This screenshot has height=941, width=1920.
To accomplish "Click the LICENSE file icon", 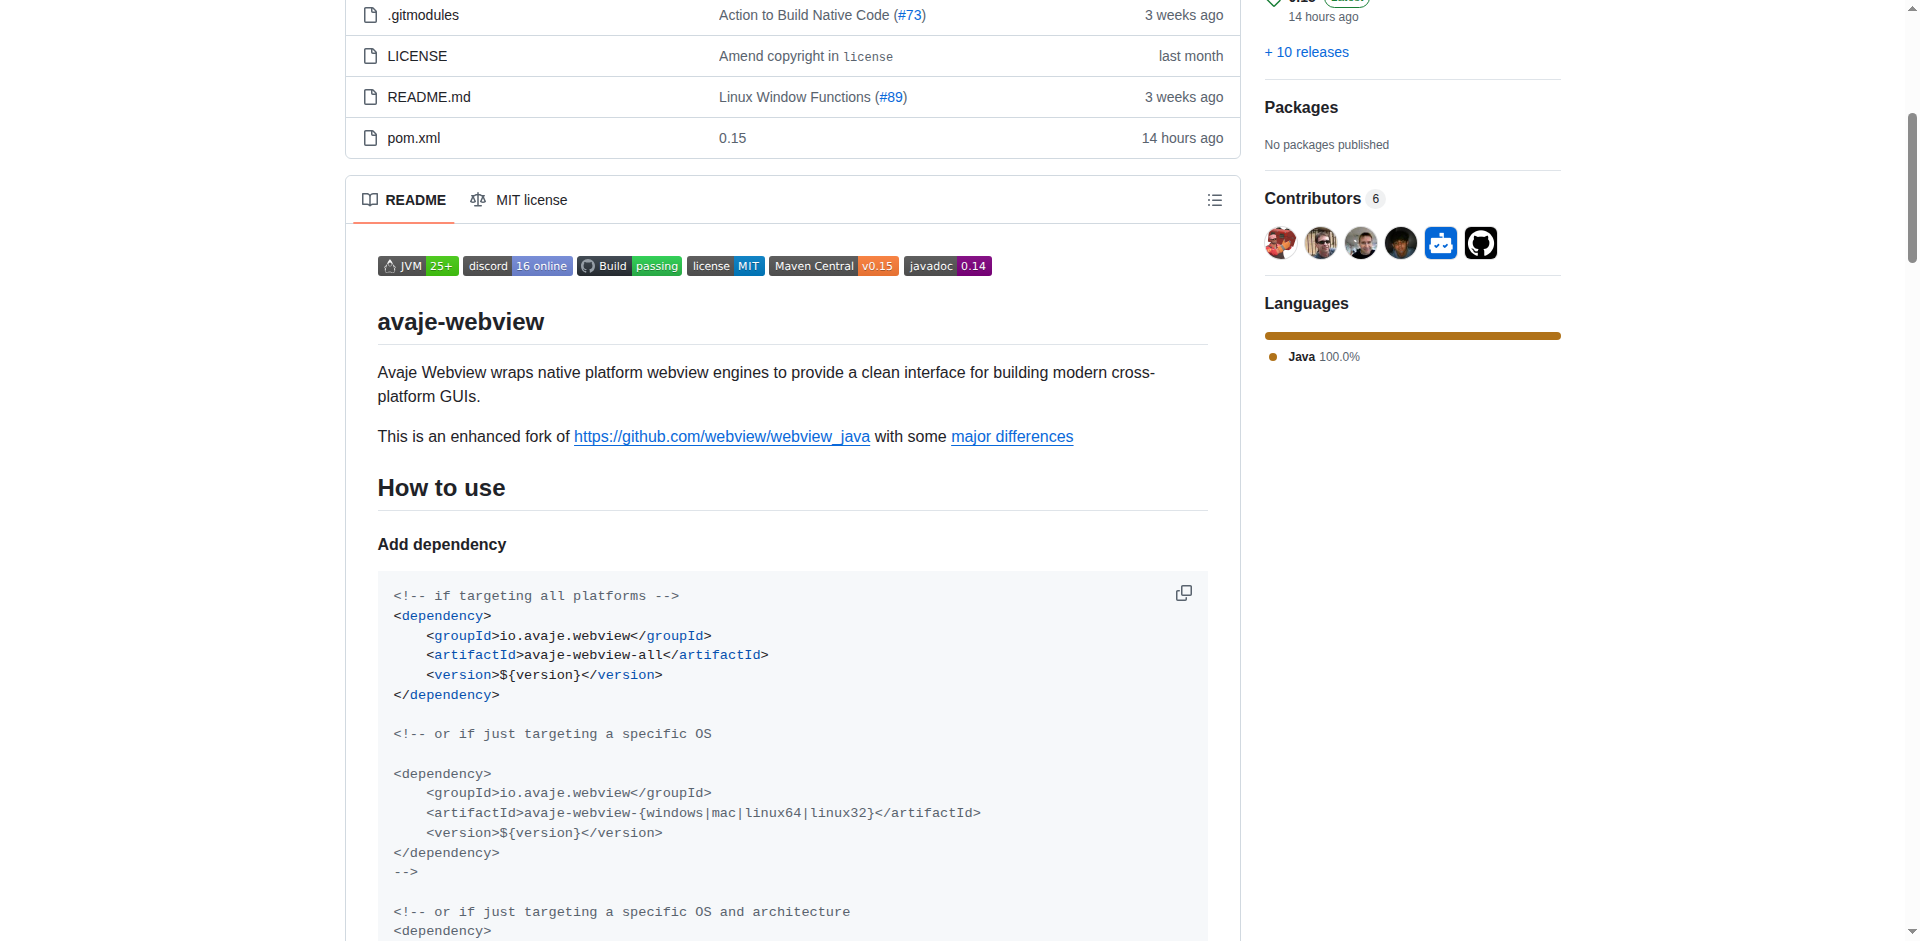I will click(x=370, y=56).
